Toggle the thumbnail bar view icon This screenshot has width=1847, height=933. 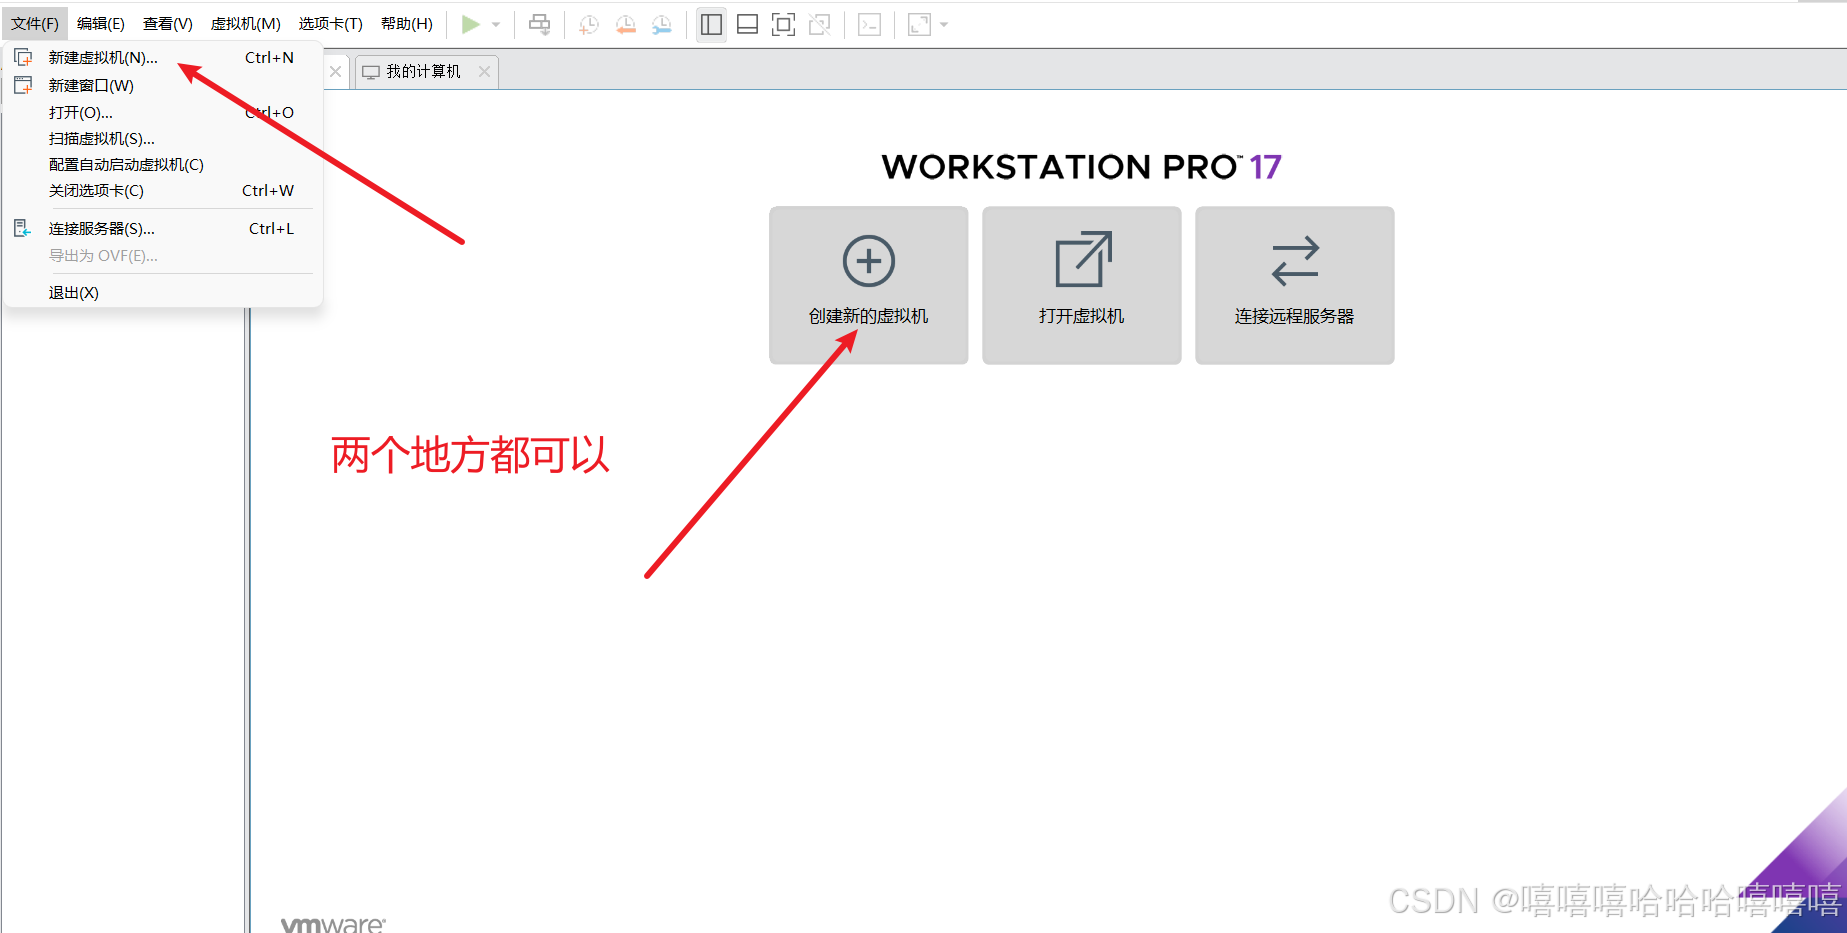(x=747, y=25)
